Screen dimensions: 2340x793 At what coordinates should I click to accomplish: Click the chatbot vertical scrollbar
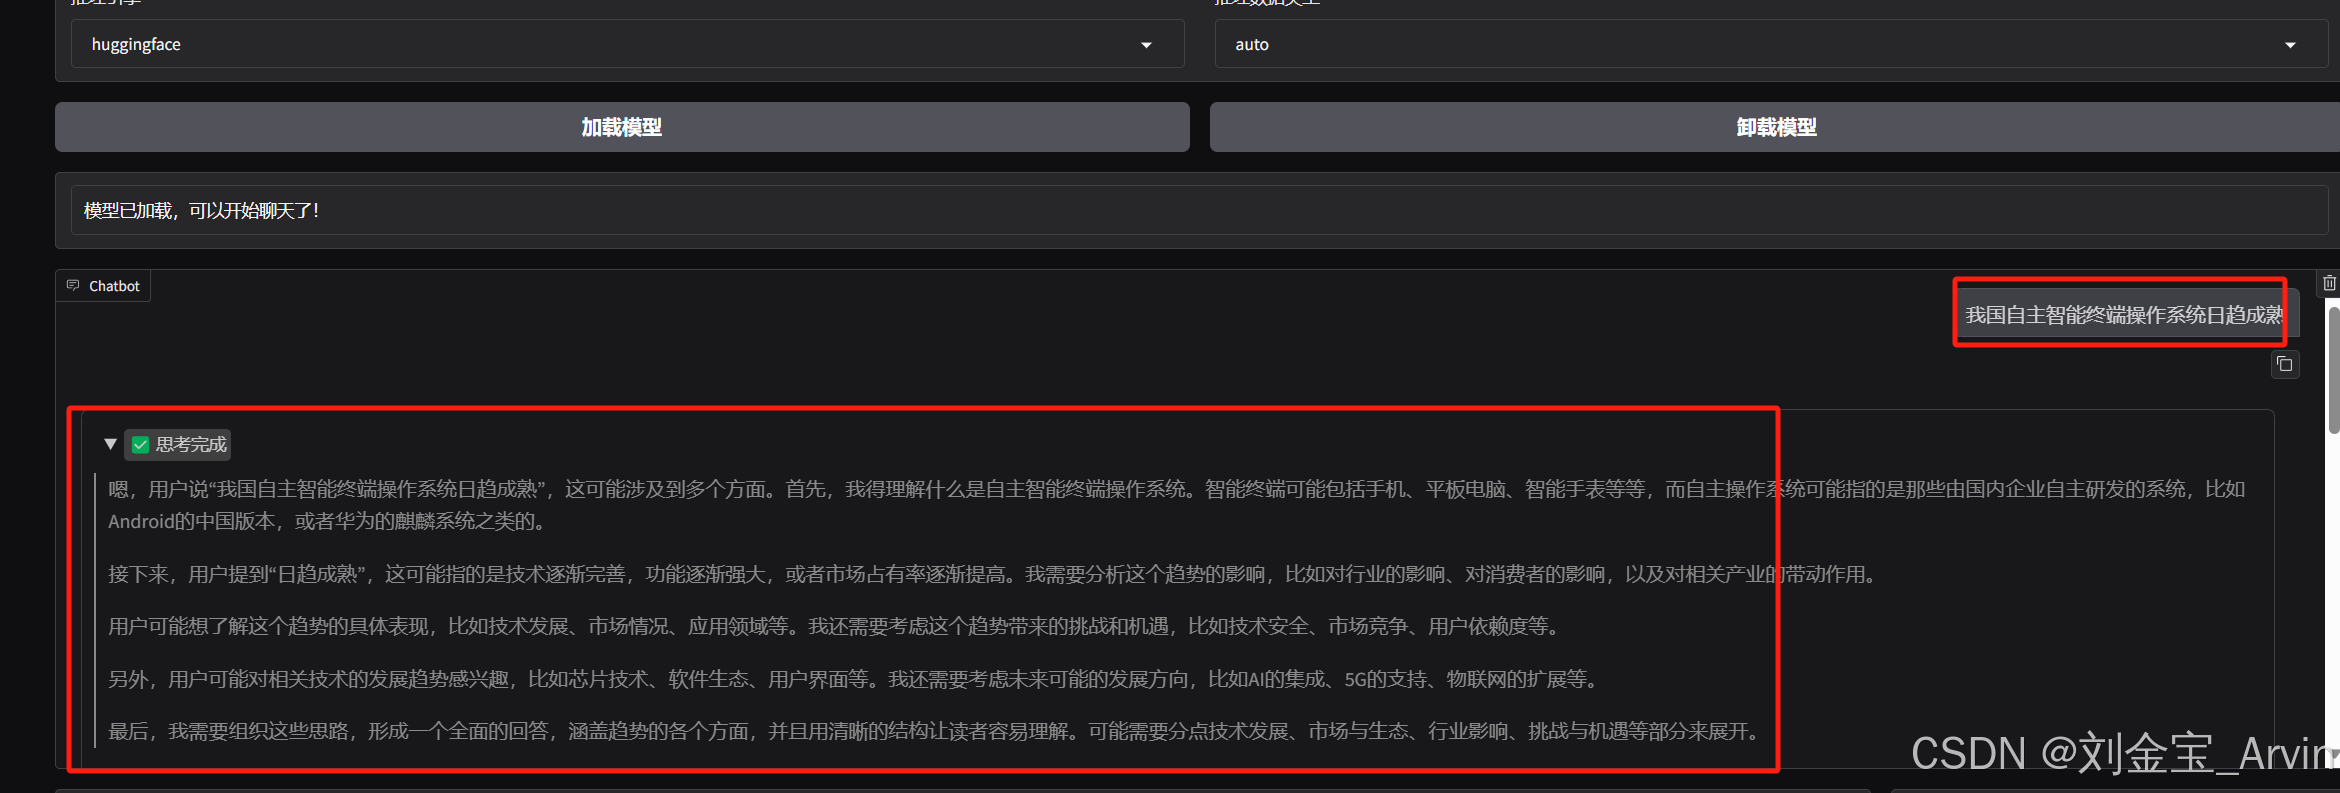coord(2334,370)
